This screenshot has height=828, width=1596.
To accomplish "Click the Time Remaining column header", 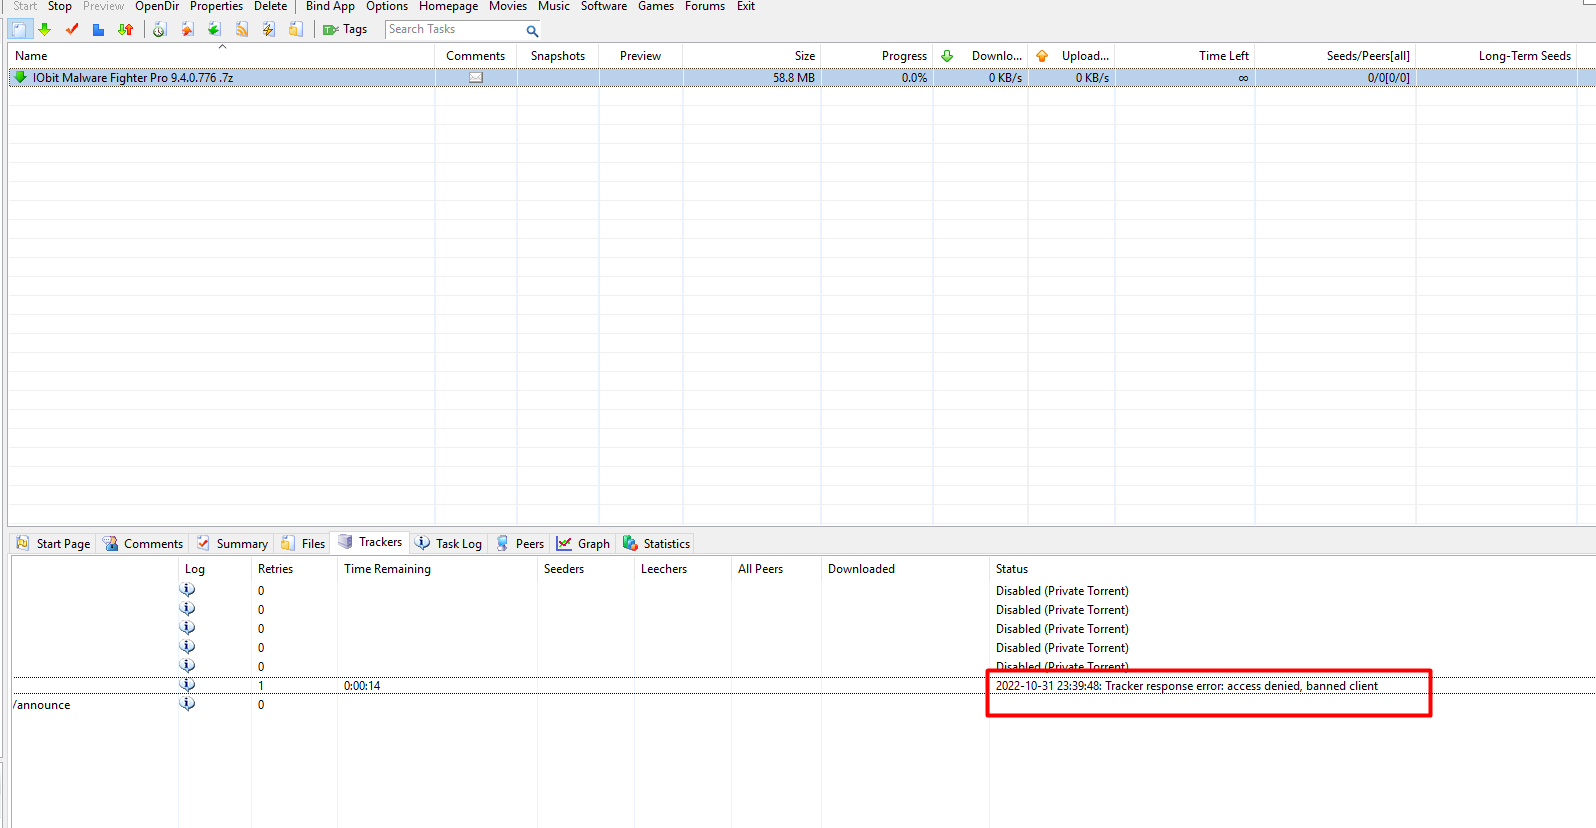I will 387,569.
